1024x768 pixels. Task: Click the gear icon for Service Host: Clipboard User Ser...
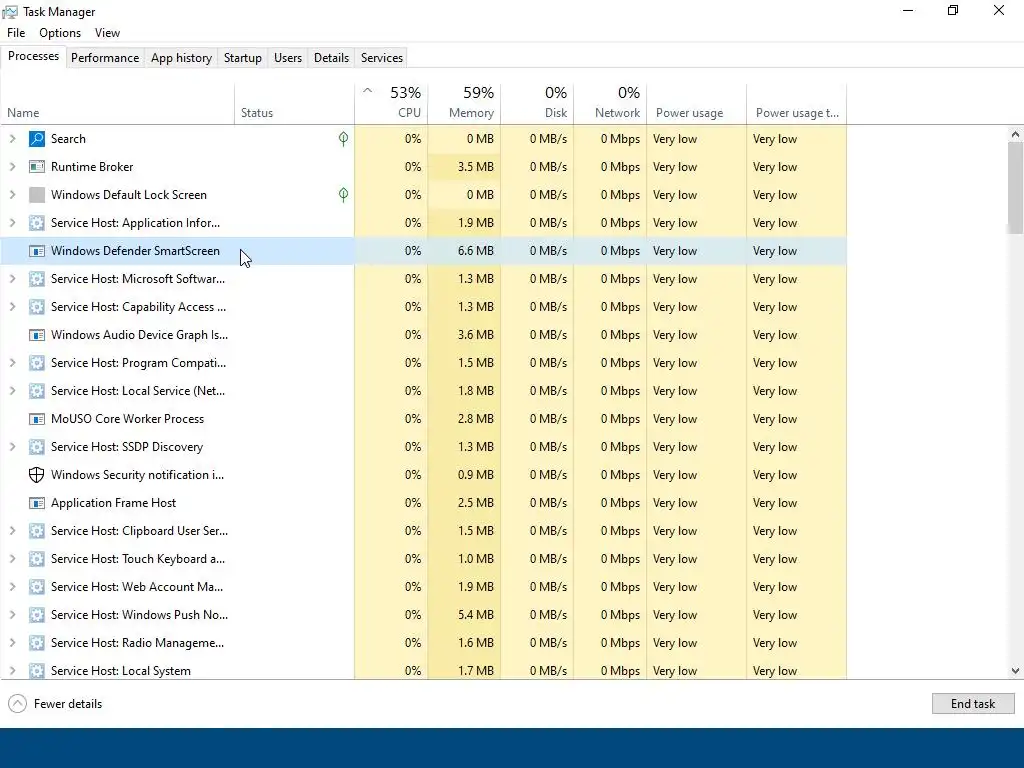(37, 531)
